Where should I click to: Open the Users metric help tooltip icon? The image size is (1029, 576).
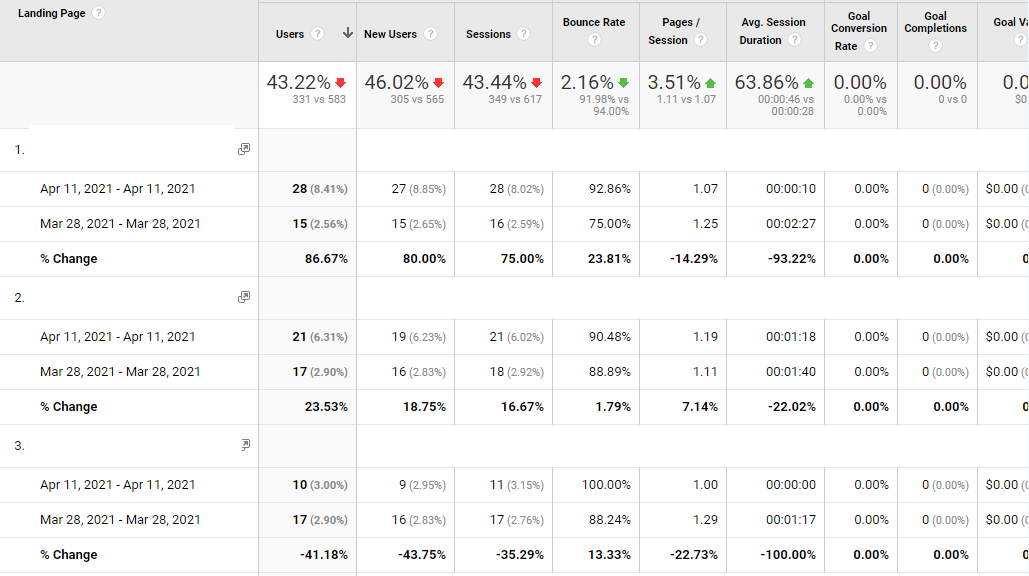(x=317, y=34)
